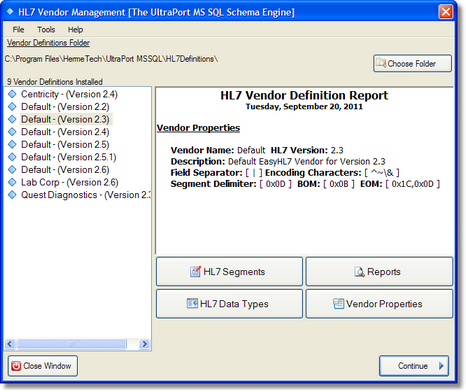Click the 9 Vendor Definitions Installed label

[x=55, y=82]
